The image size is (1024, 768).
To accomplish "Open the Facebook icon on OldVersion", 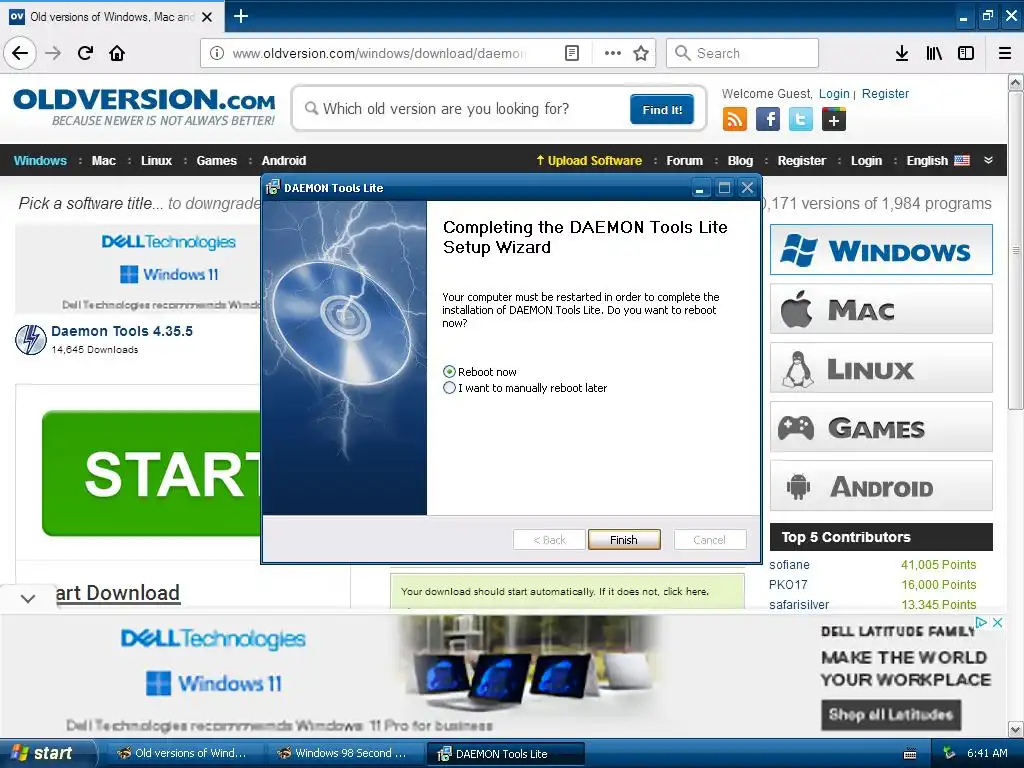I will 768,120.
